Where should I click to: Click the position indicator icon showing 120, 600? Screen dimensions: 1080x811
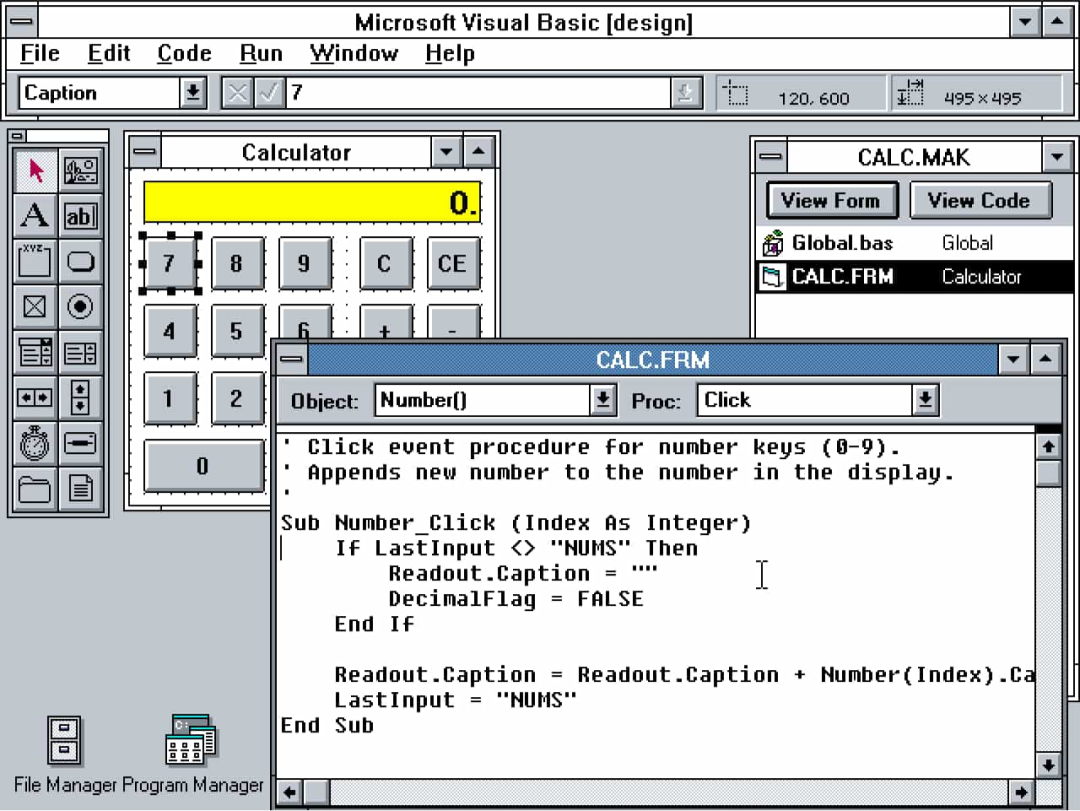click(735, 92)
